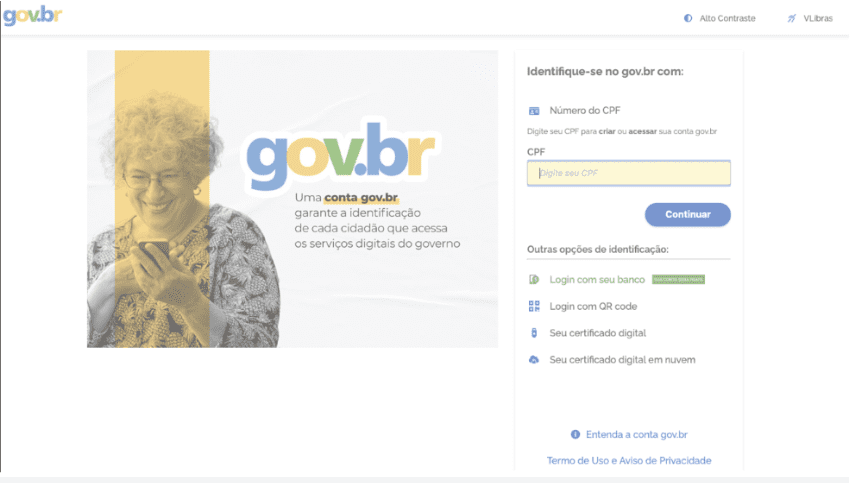This screenshot has height=483, width=854.
Task: Click the Continuar button
Action: (x=687, y=215)
